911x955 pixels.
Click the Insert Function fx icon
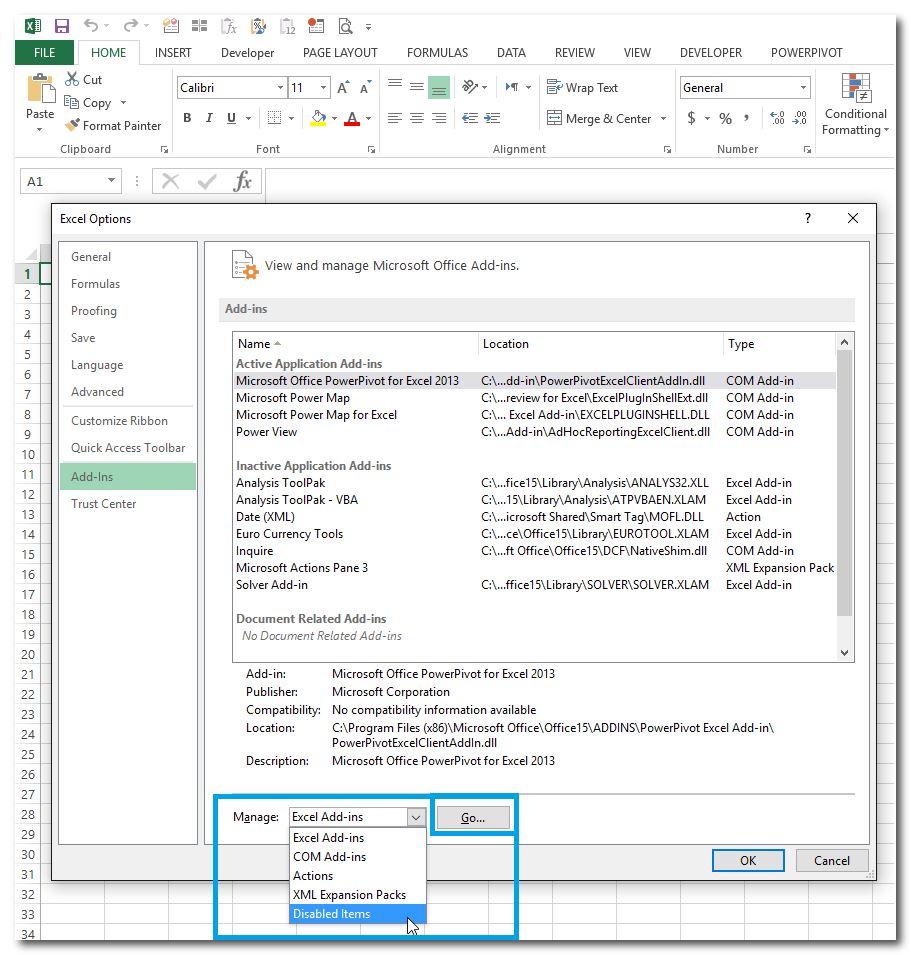pyautogui.click(x=242, y=181)
